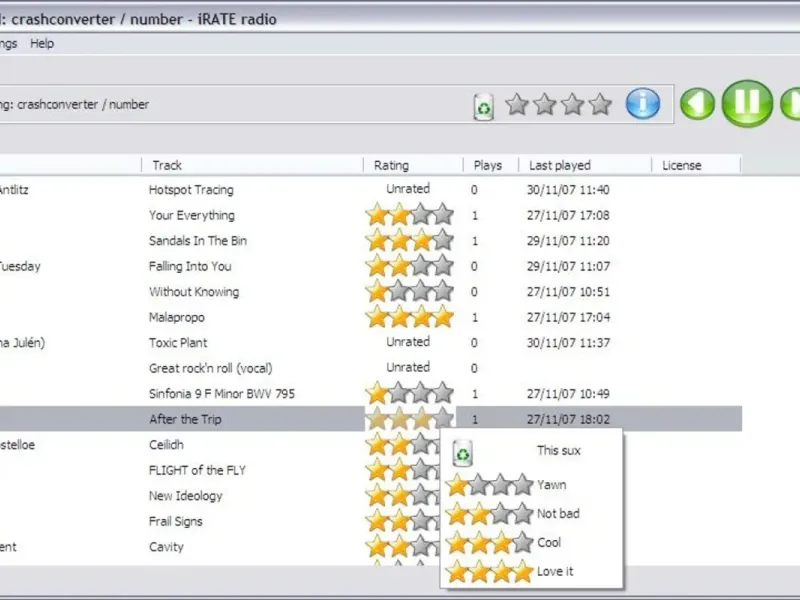Select the Ceilidh track
The height and width of the screenshot is (600, 800).
pos(166,445)
